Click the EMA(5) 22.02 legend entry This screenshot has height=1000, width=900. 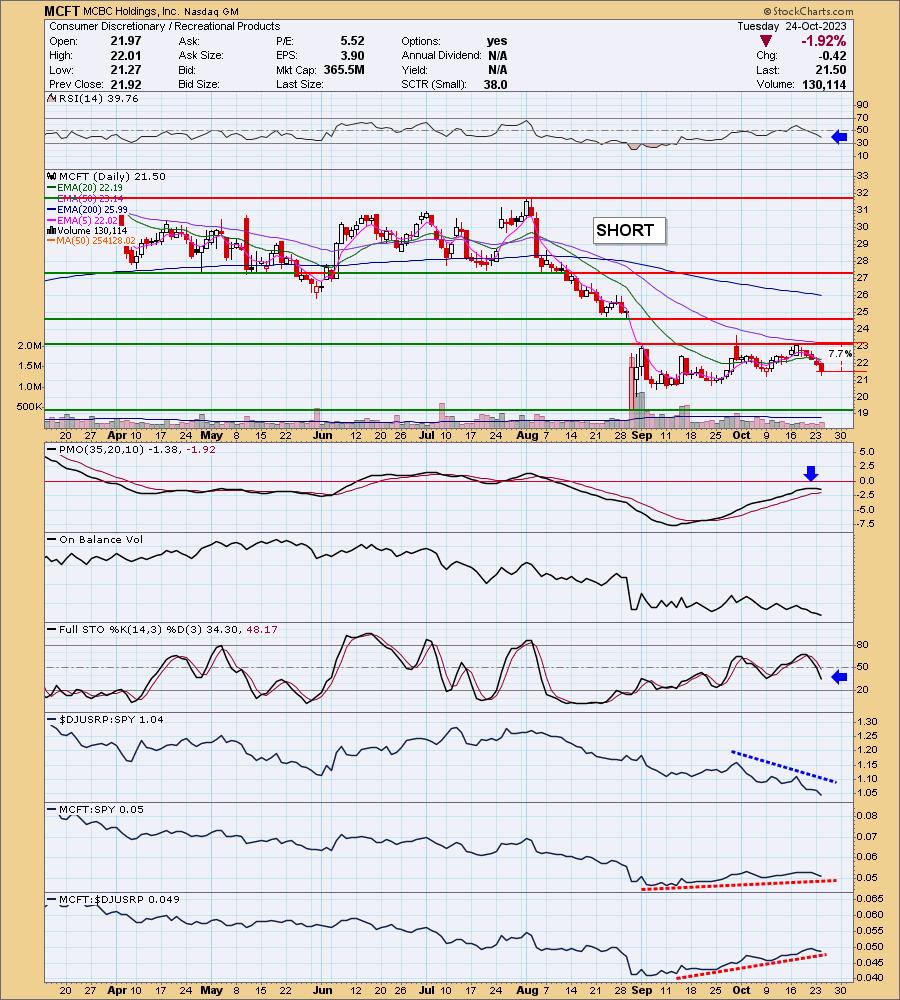click(x=83, y=220)
